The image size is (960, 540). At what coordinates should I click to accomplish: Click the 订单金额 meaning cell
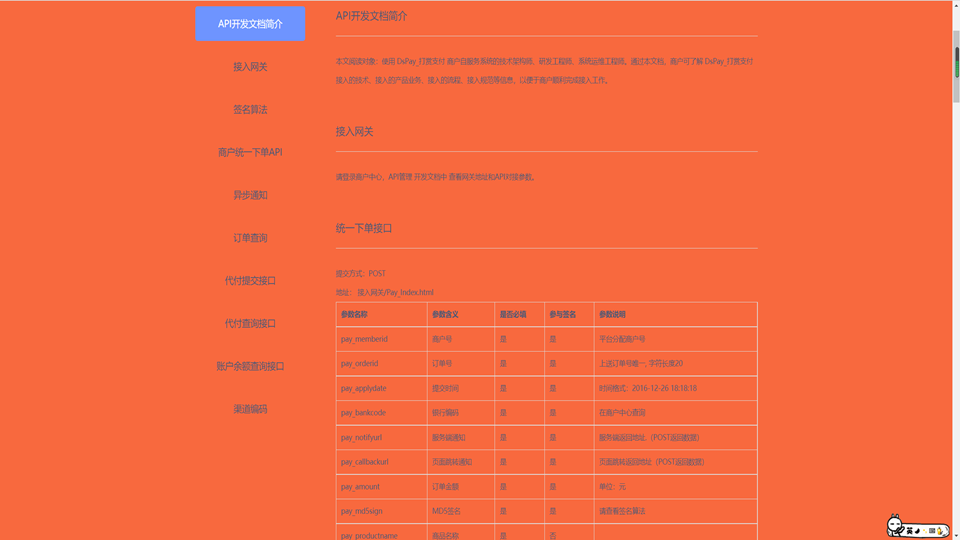[460, 487]
